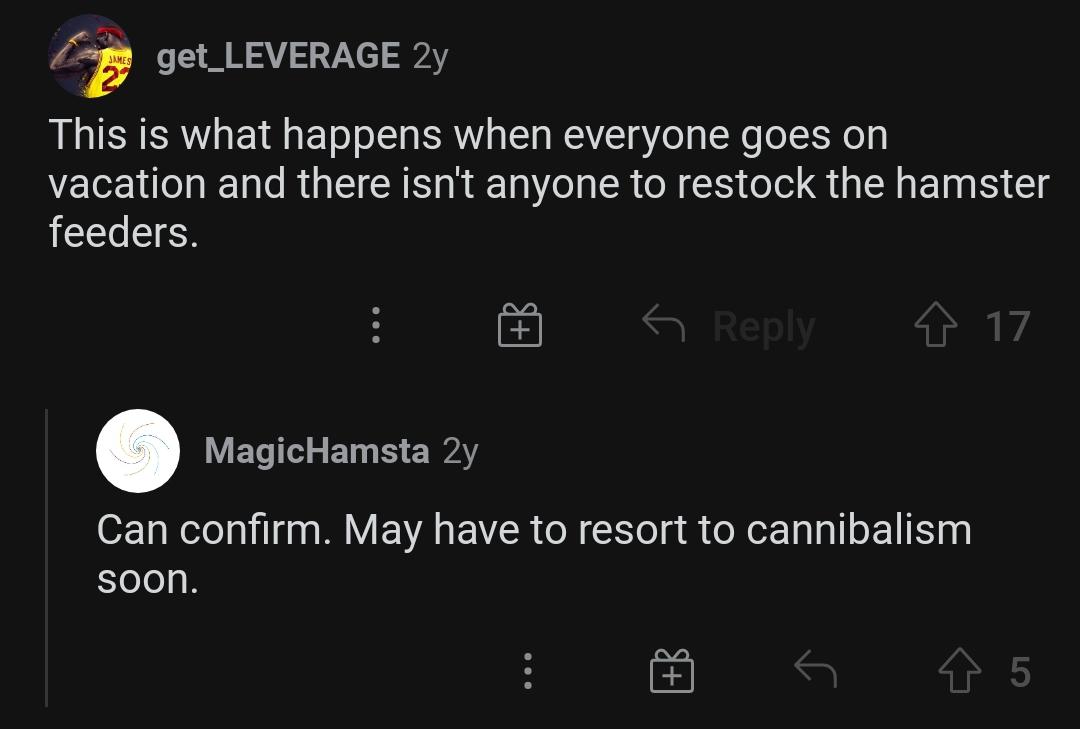Click the MagicHamsta username
Screen dimensions: 1080x729
coord(317,451)
